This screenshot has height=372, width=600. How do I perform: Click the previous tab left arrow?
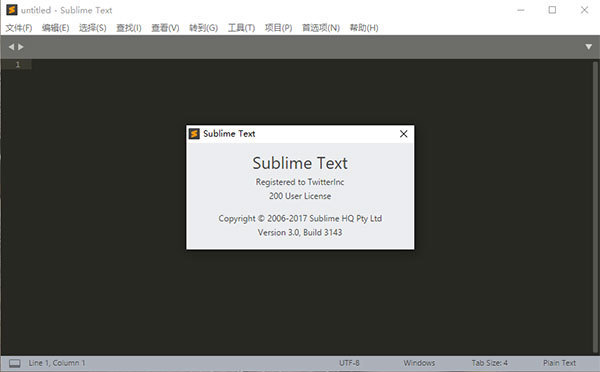[x=11, y=47]
